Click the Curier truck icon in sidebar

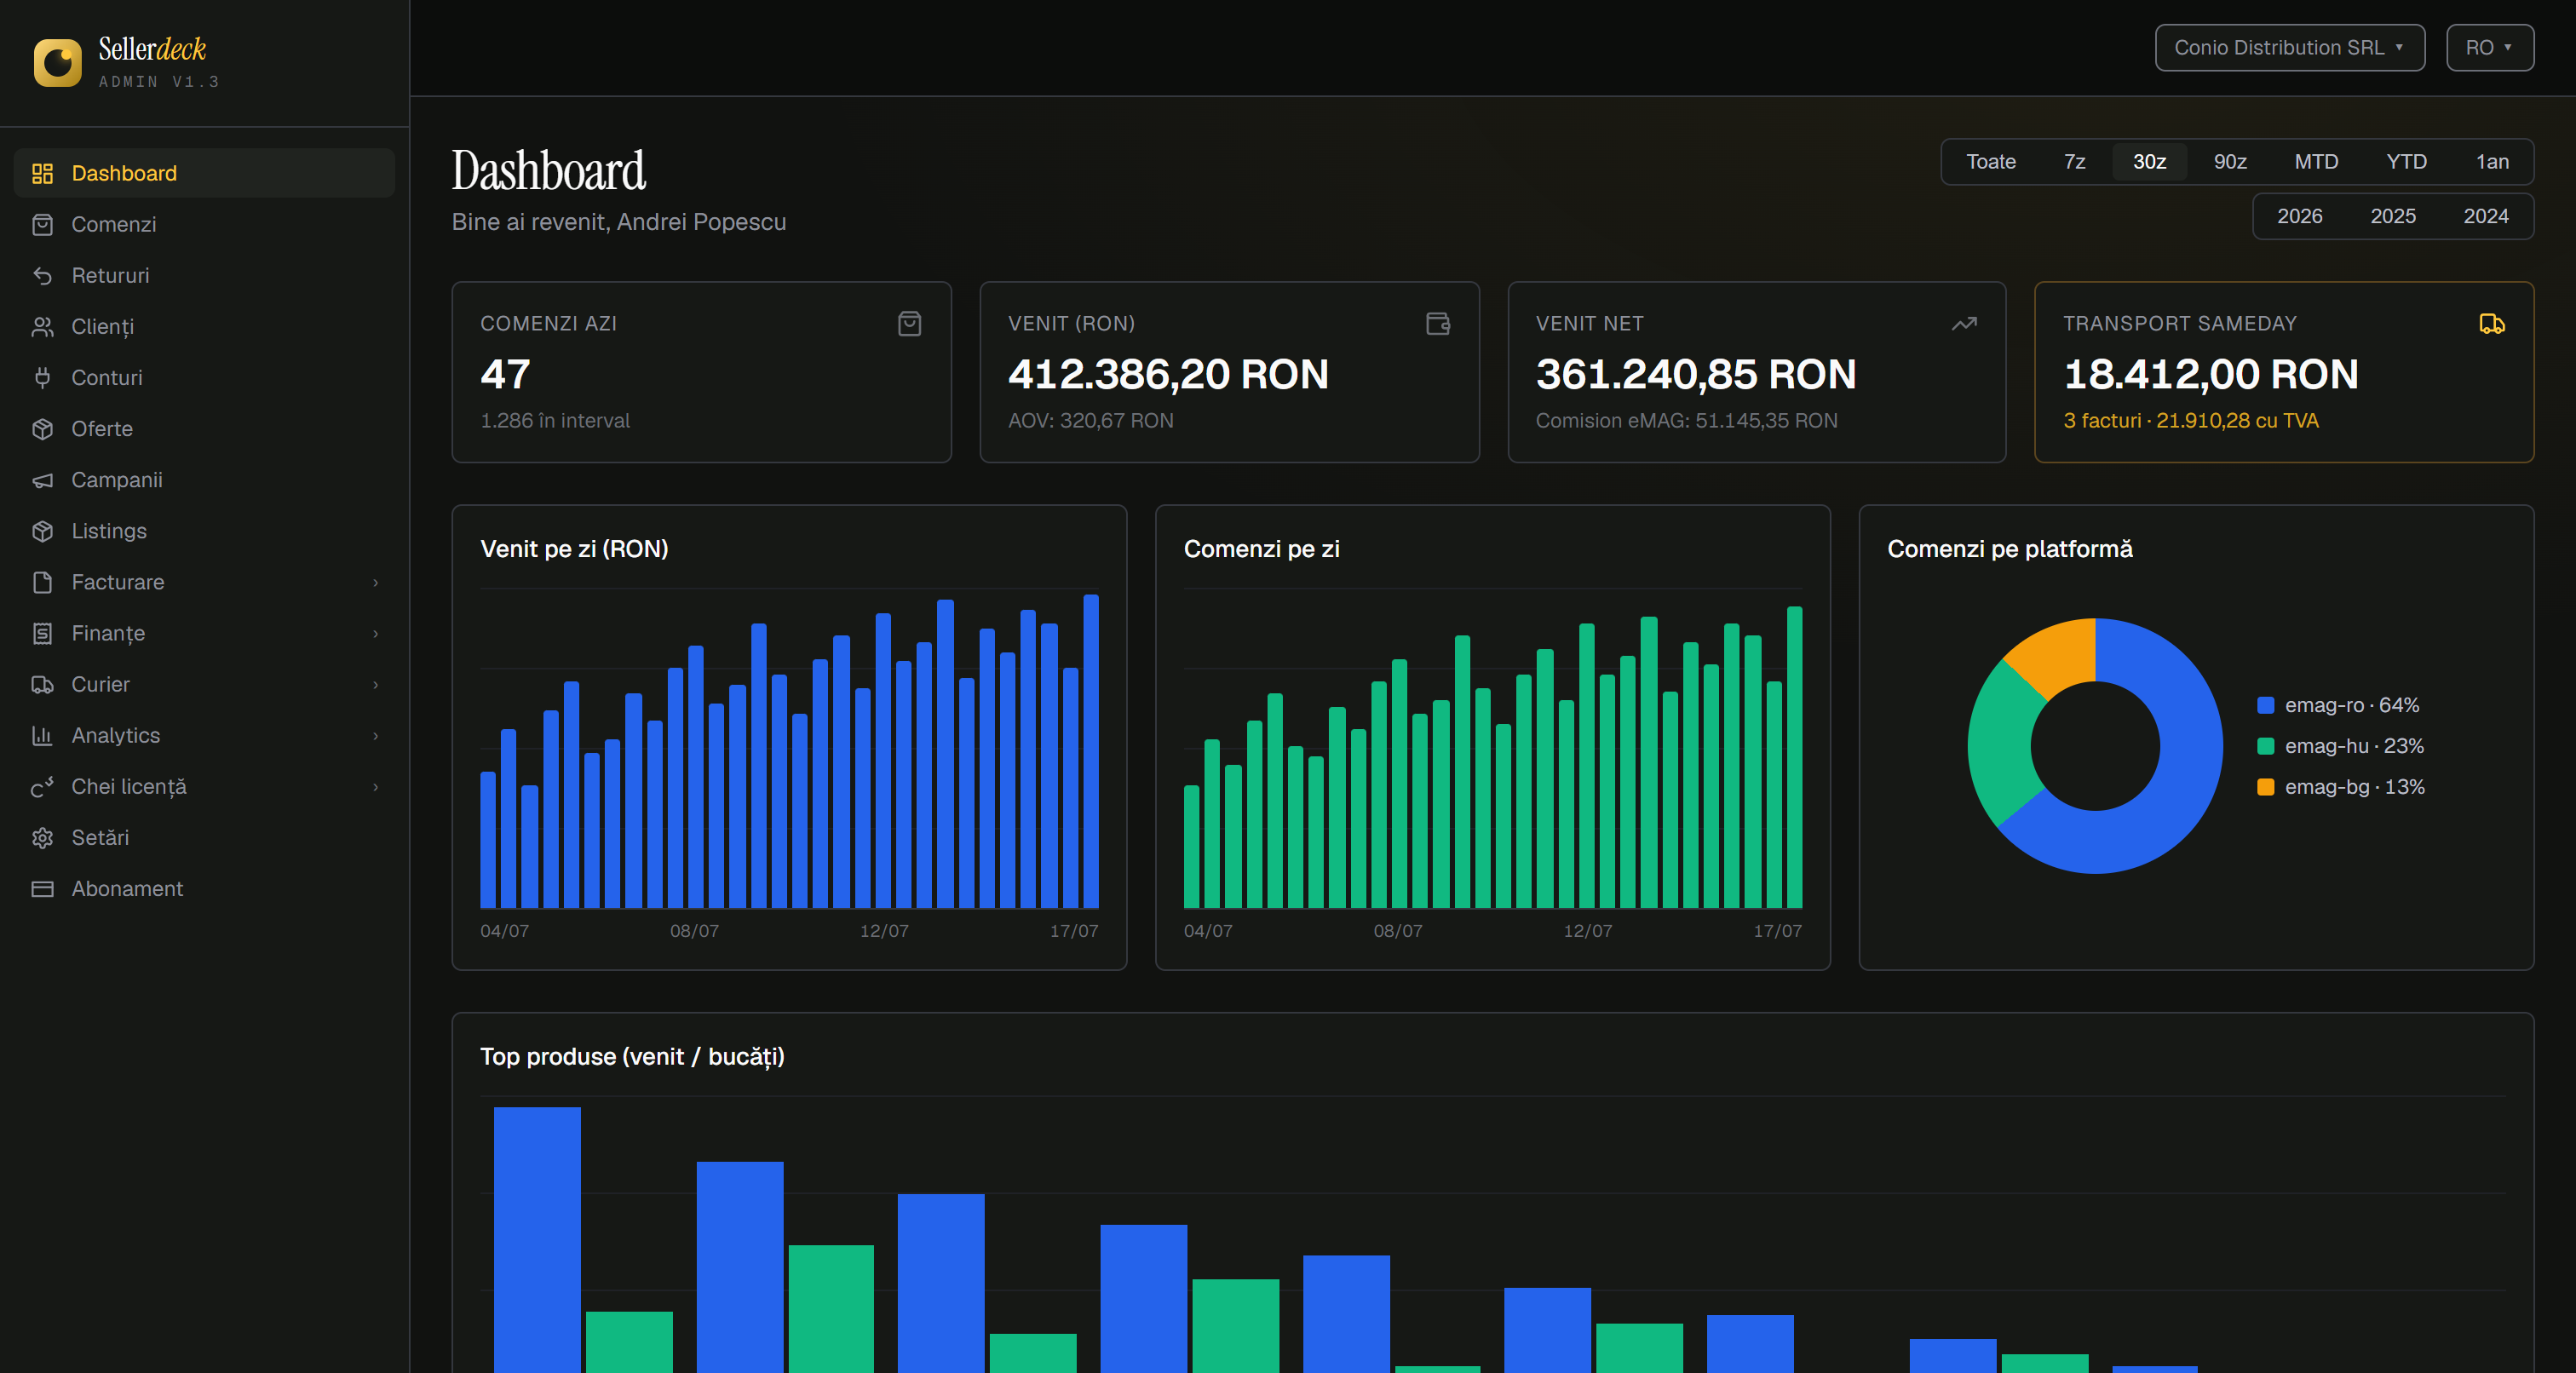point(42,684)
